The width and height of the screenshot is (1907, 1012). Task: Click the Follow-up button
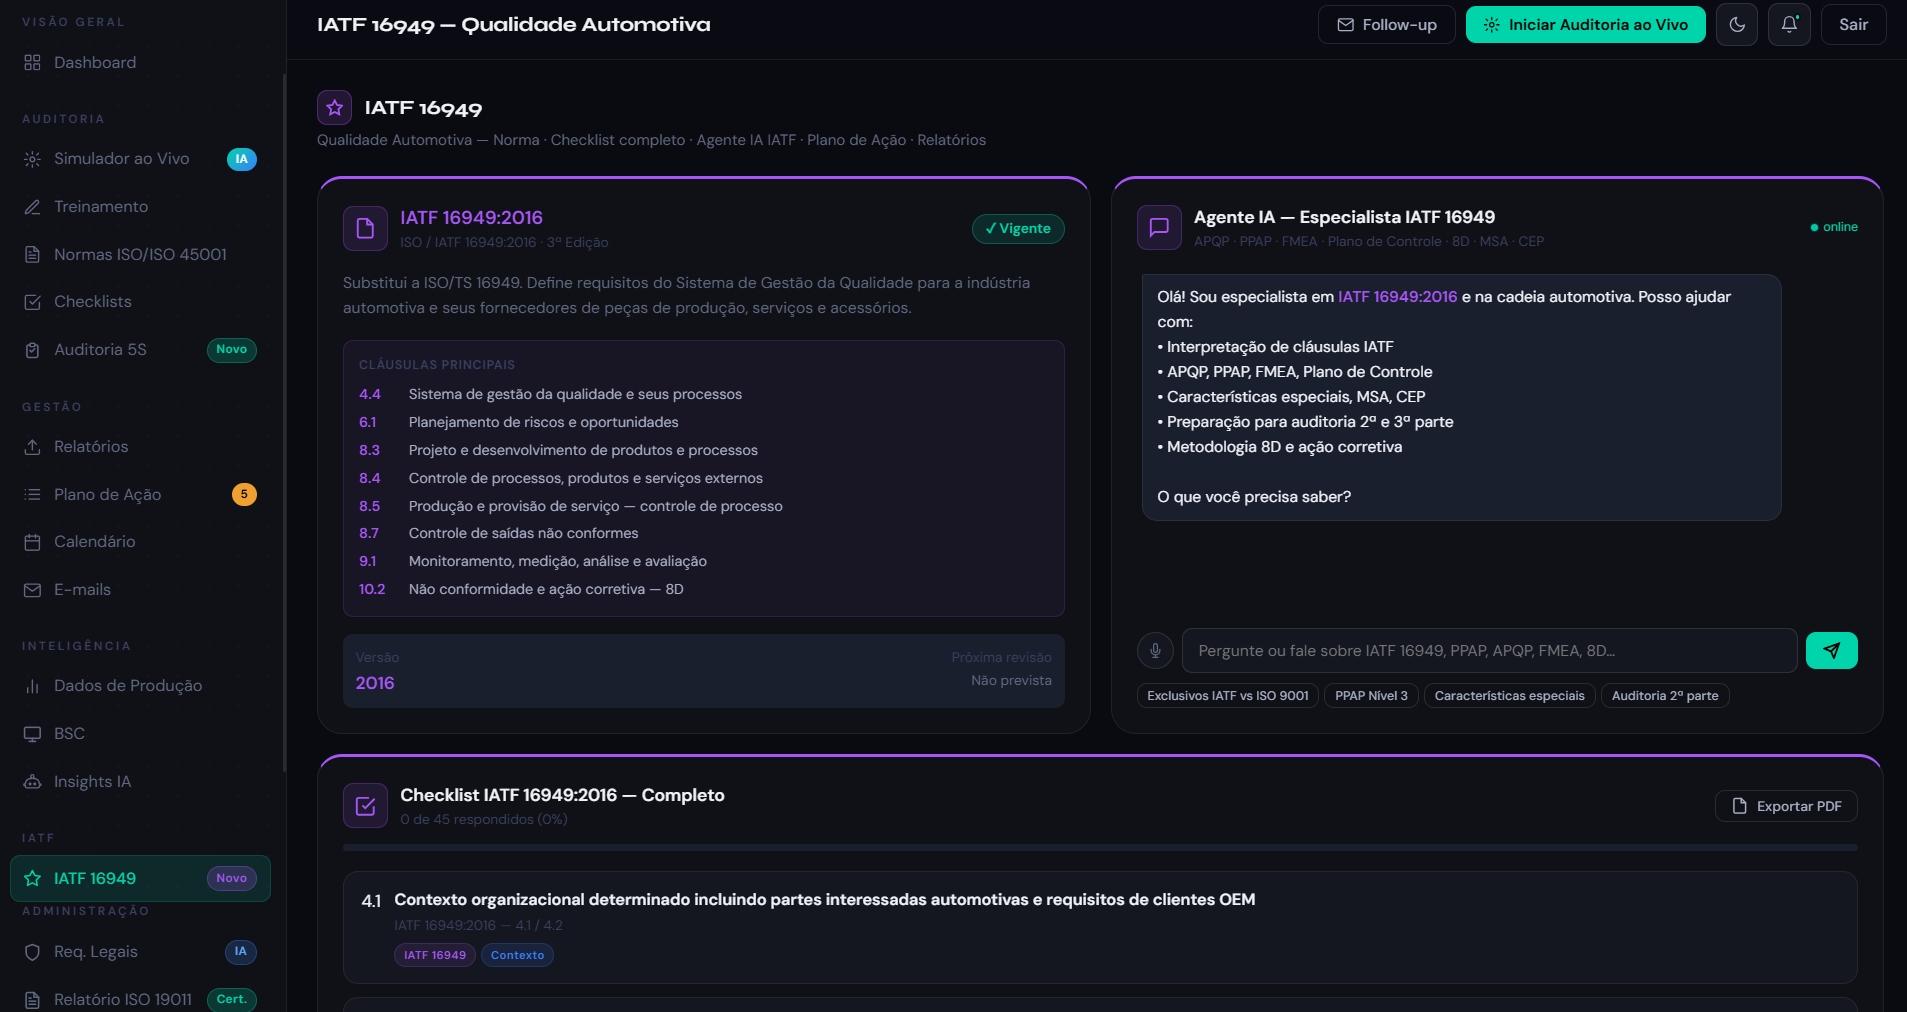point(1386,25)
